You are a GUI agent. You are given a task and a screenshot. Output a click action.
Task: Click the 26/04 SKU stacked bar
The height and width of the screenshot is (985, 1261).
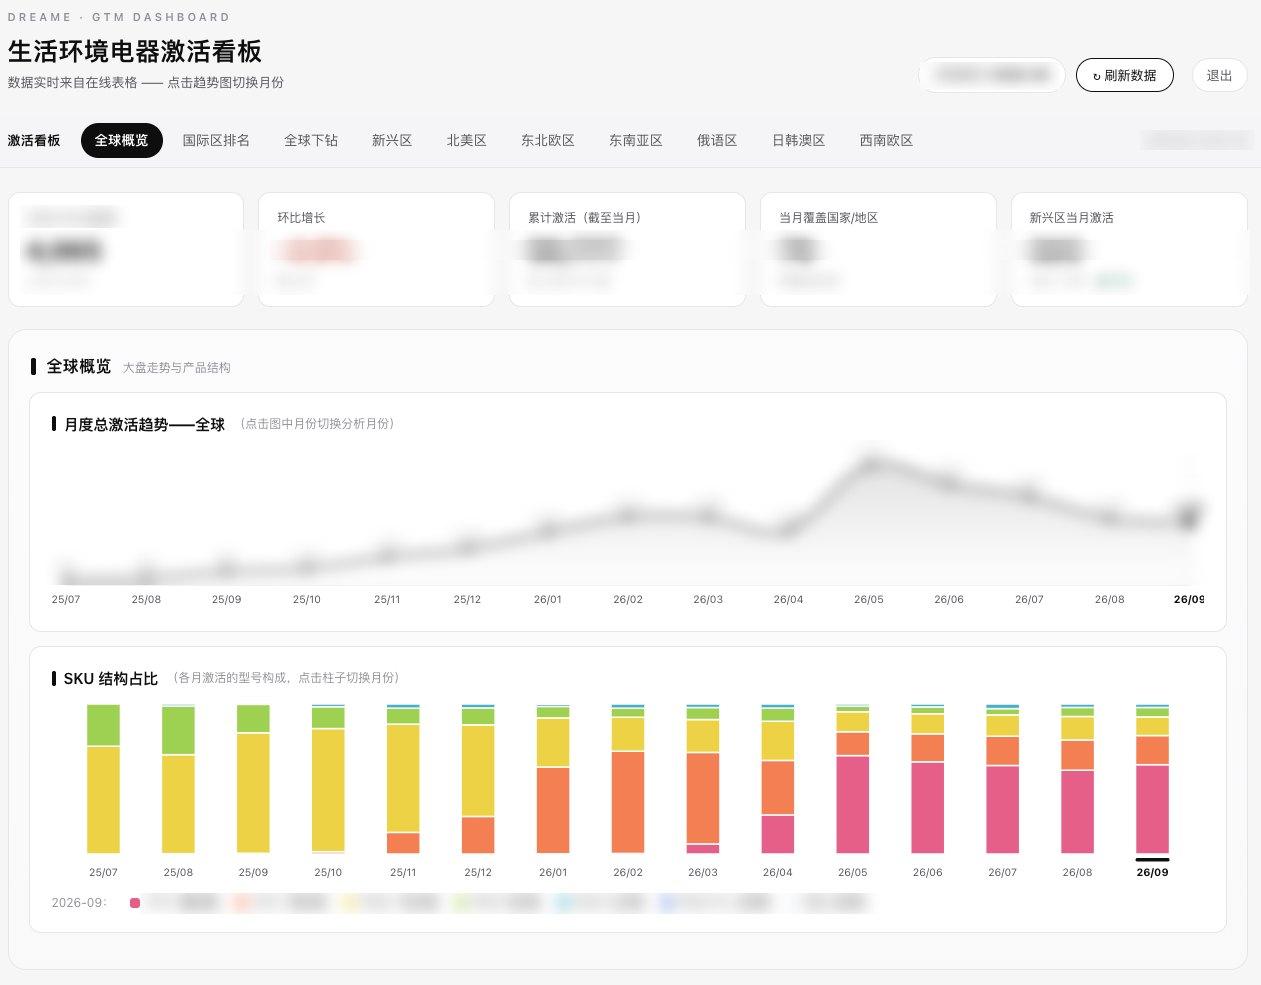coord(778,779)
